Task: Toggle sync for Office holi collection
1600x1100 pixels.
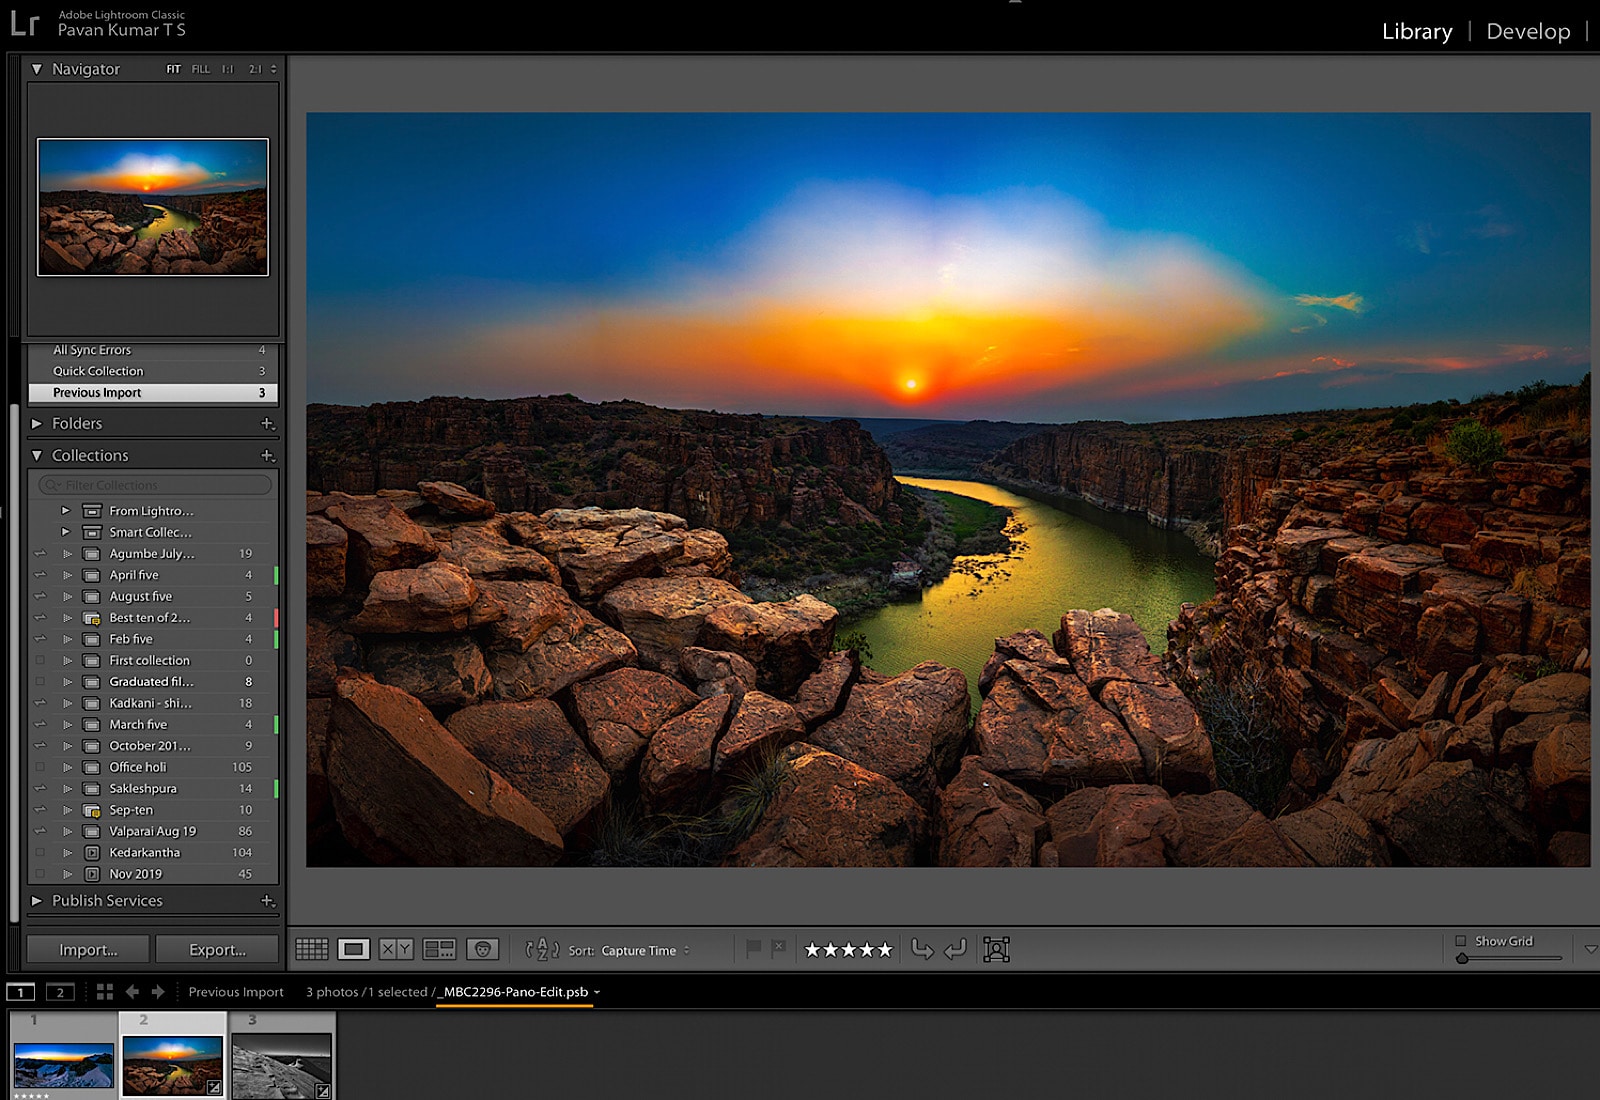Action: click(40, 767)
